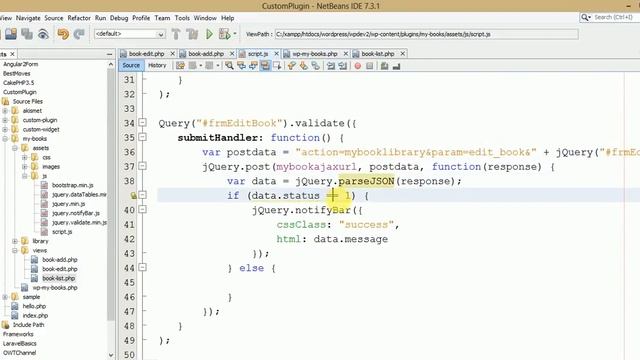Toggle Rectangular Selection in editor toolbar
The width and height of the screenshot is (640, 360).
(278, 66)
